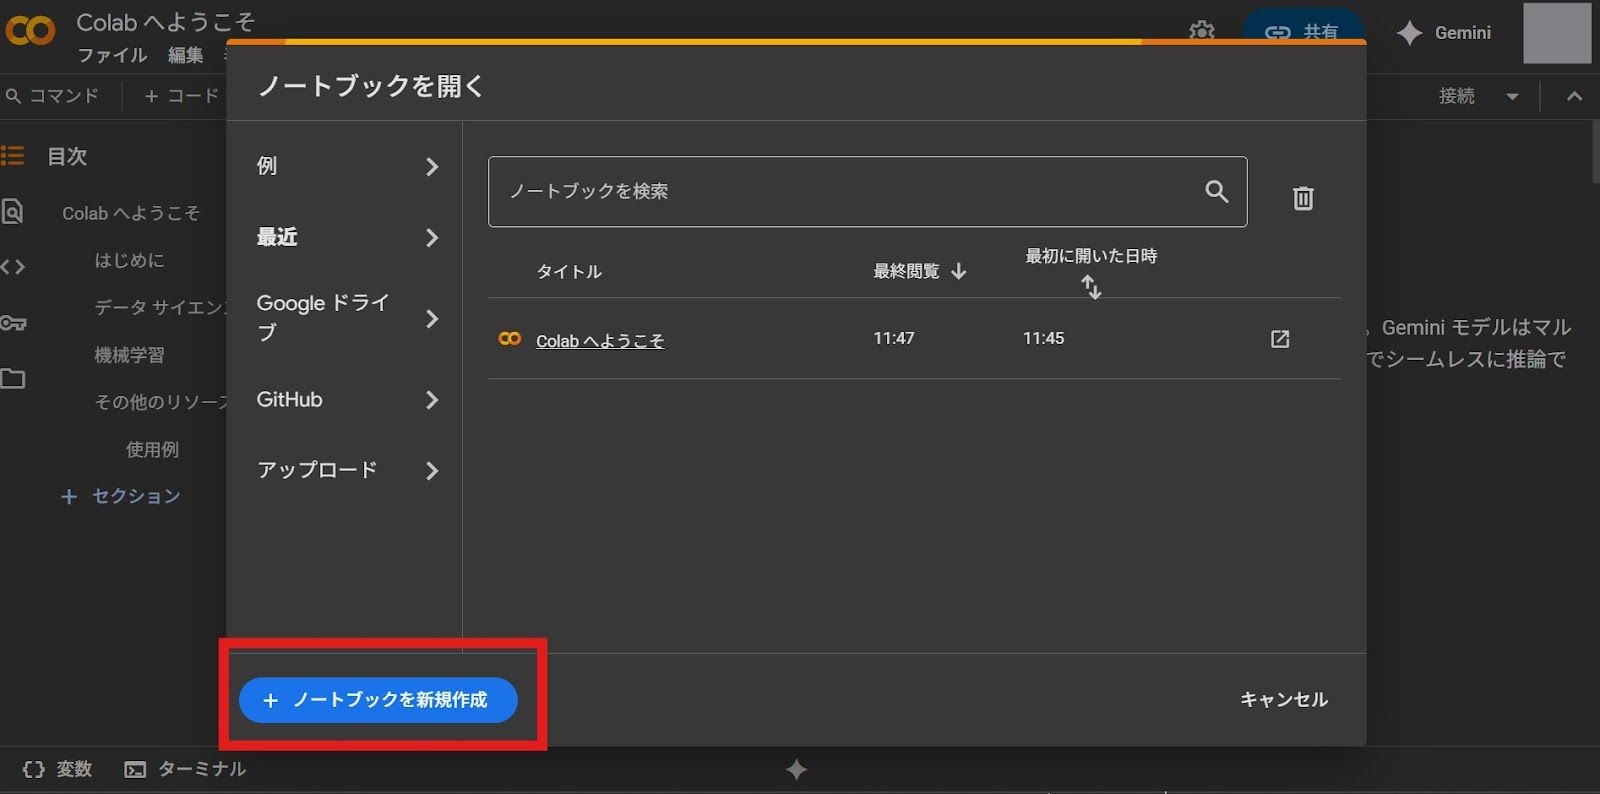The image size is (1600, 794).
Task: Open the files folder sidebar icon
Action: [12, 379]
